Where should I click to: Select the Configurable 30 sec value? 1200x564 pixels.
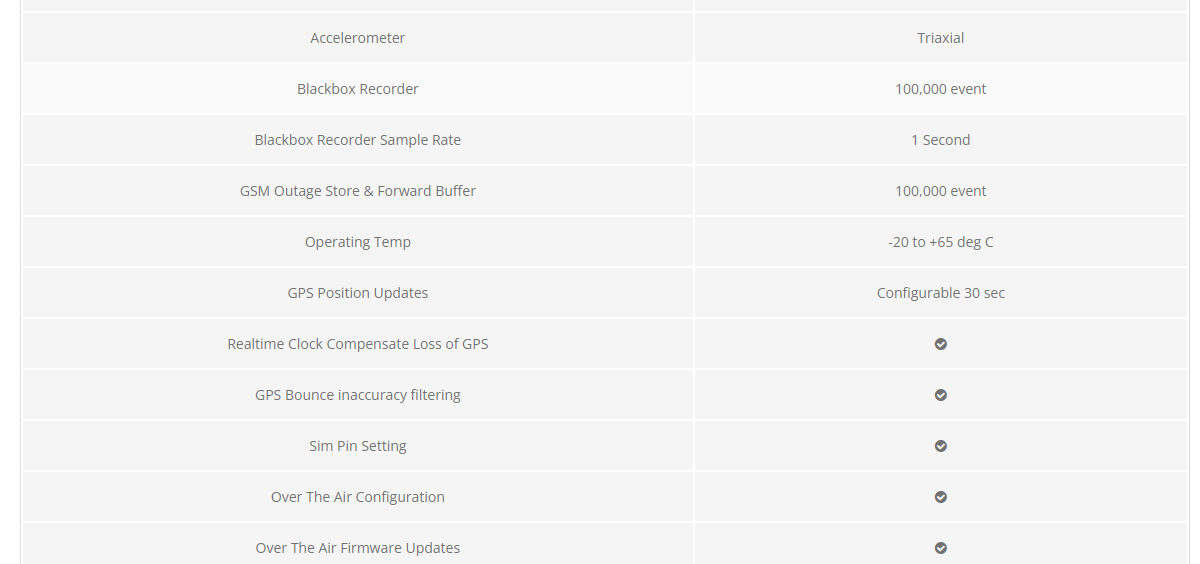pyautogui.click(x=941, y=293)
